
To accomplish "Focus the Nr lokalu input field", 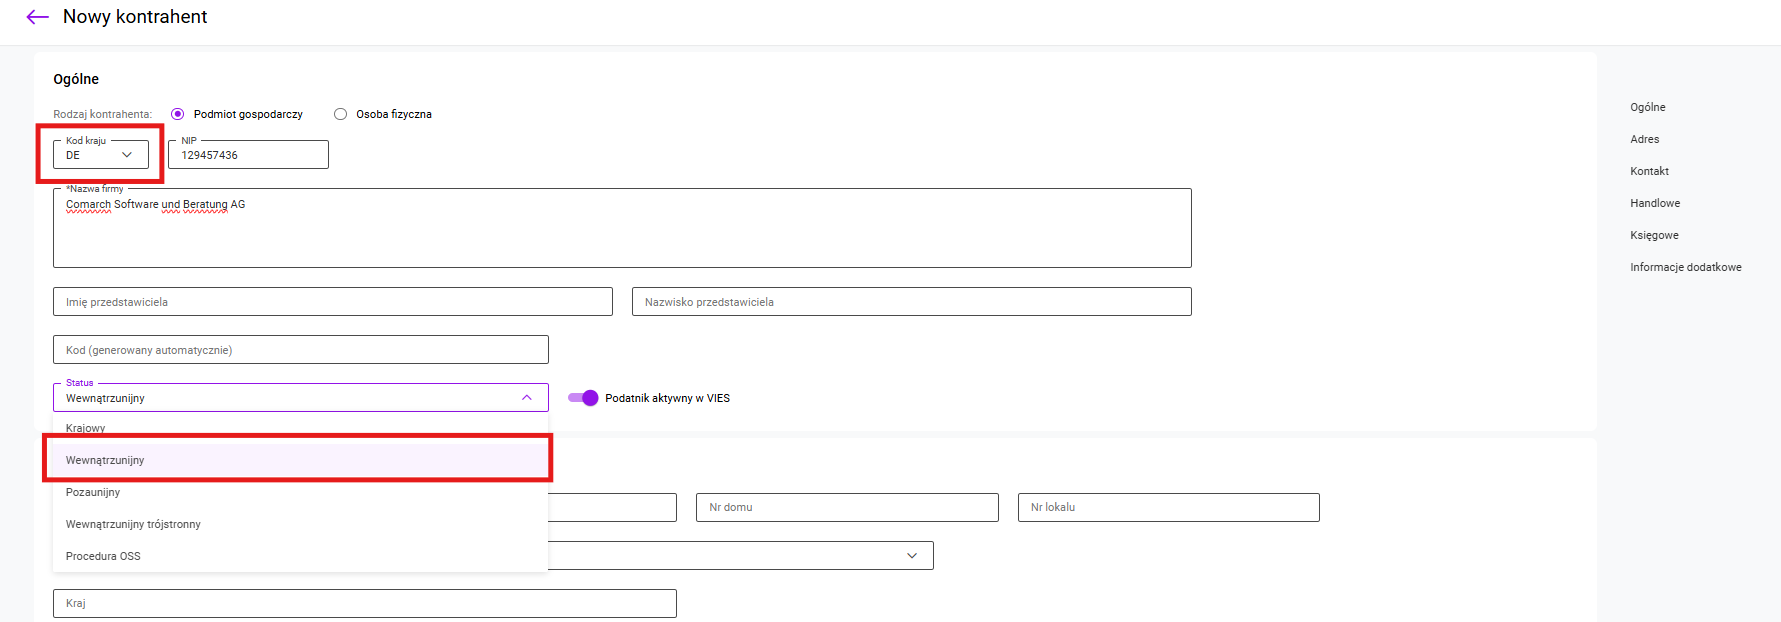I will coord(1168,508).
